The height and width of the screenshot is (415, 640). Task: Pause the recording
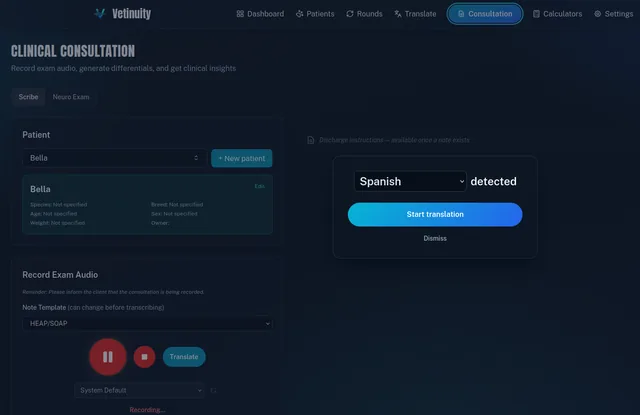click(108, 357)
